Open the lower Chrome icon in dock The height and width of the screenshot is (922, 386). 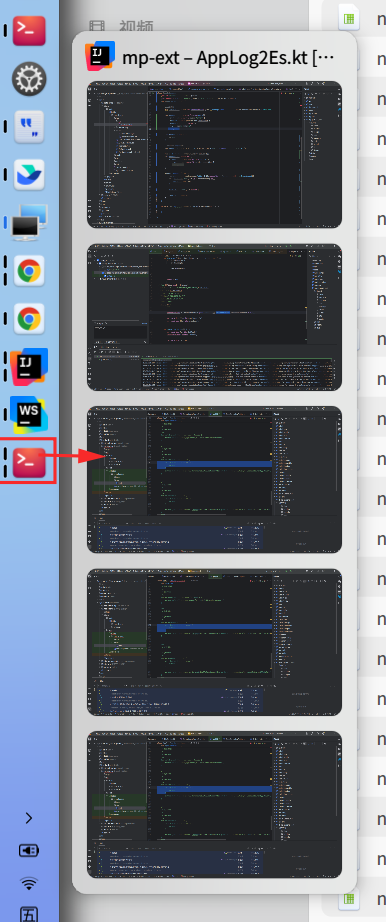coord(29,319)
